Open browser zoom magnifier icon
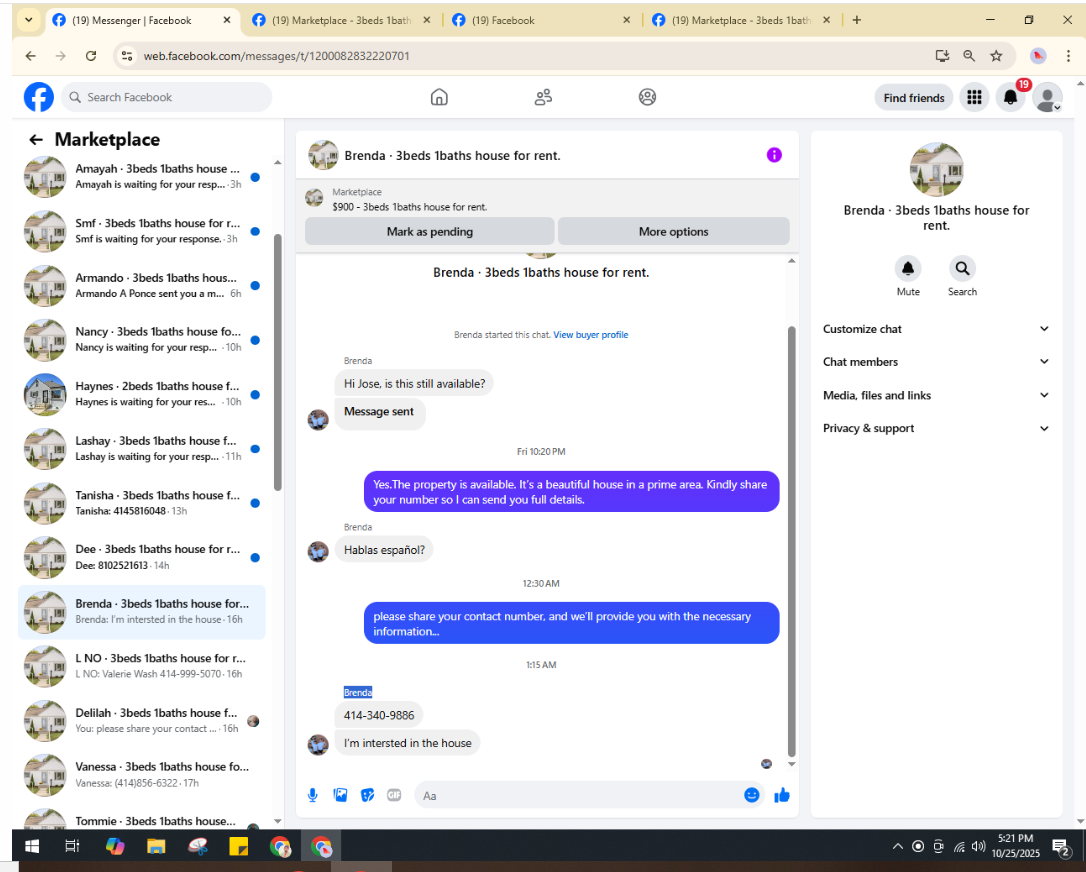1086x872 pixels. coord(969,56)
